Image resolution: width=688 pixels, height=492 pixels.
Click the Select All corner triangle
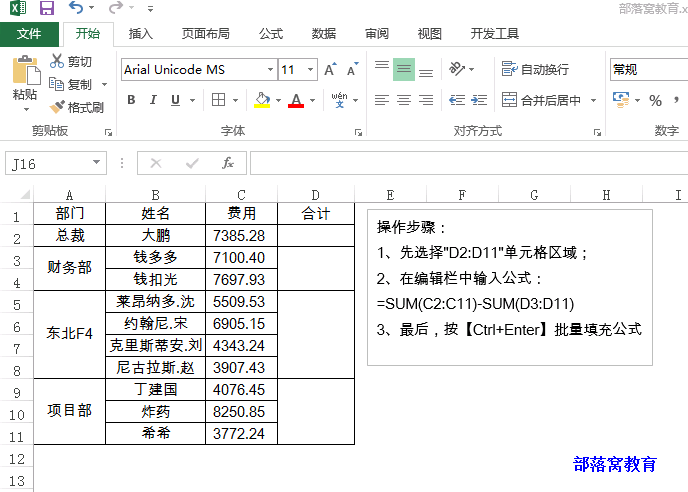[x=25, y=194]
